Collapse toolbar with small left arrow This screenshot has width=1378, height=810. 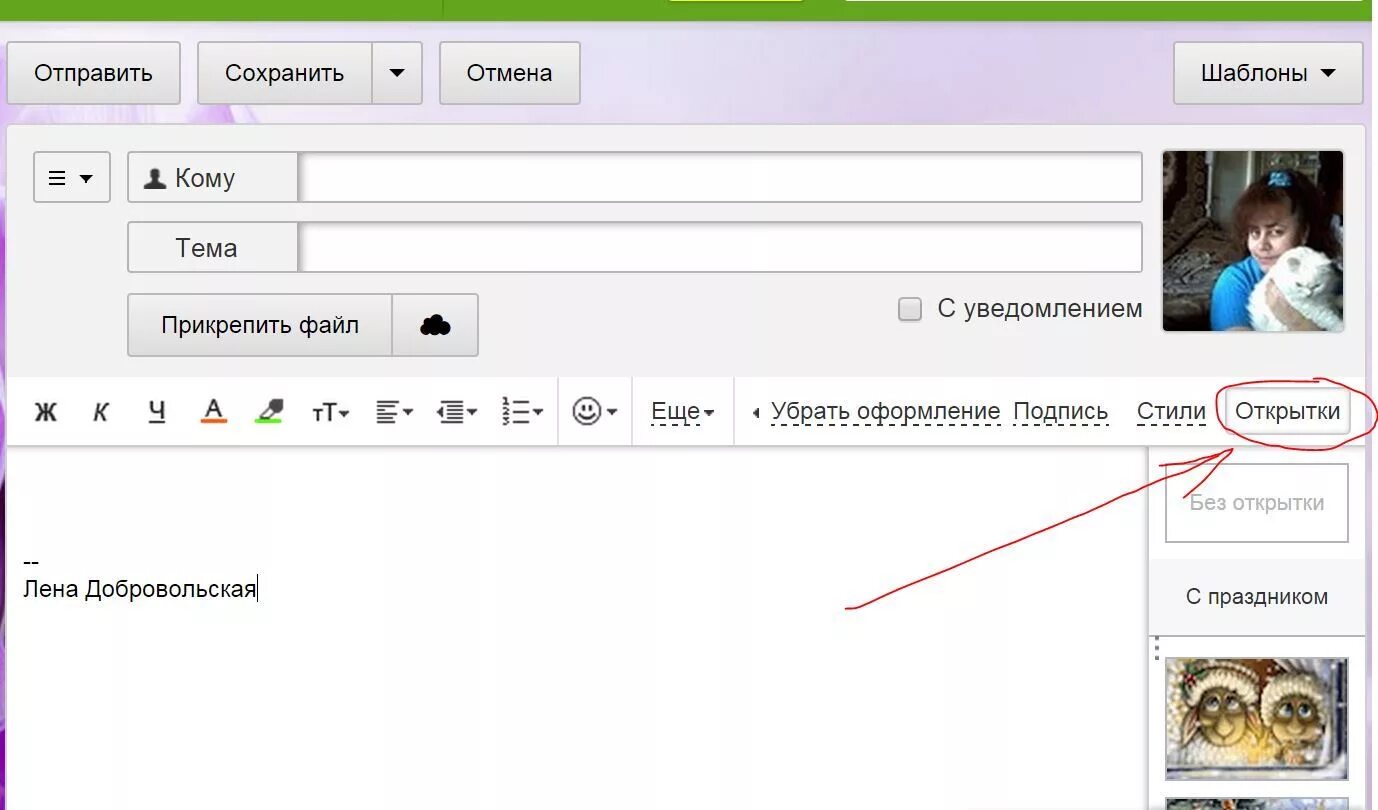click(x=756, y=412)
